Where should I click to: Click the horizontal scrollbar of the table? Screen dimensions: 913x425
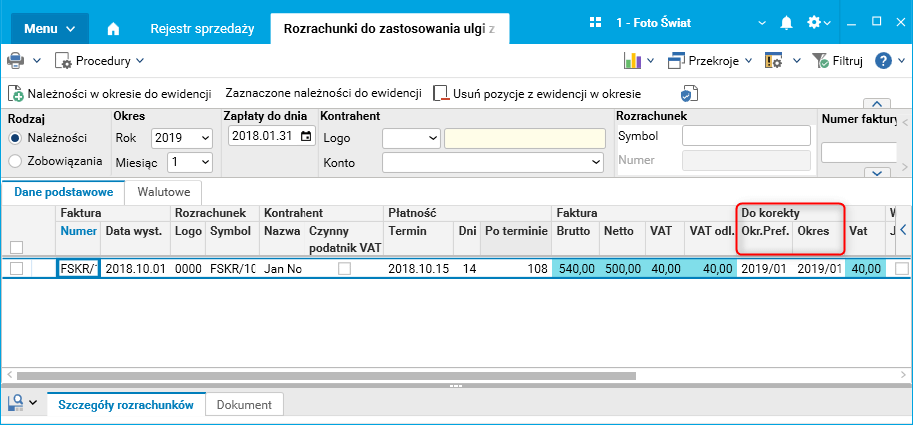pyautogui.click(x=326, y=376)
